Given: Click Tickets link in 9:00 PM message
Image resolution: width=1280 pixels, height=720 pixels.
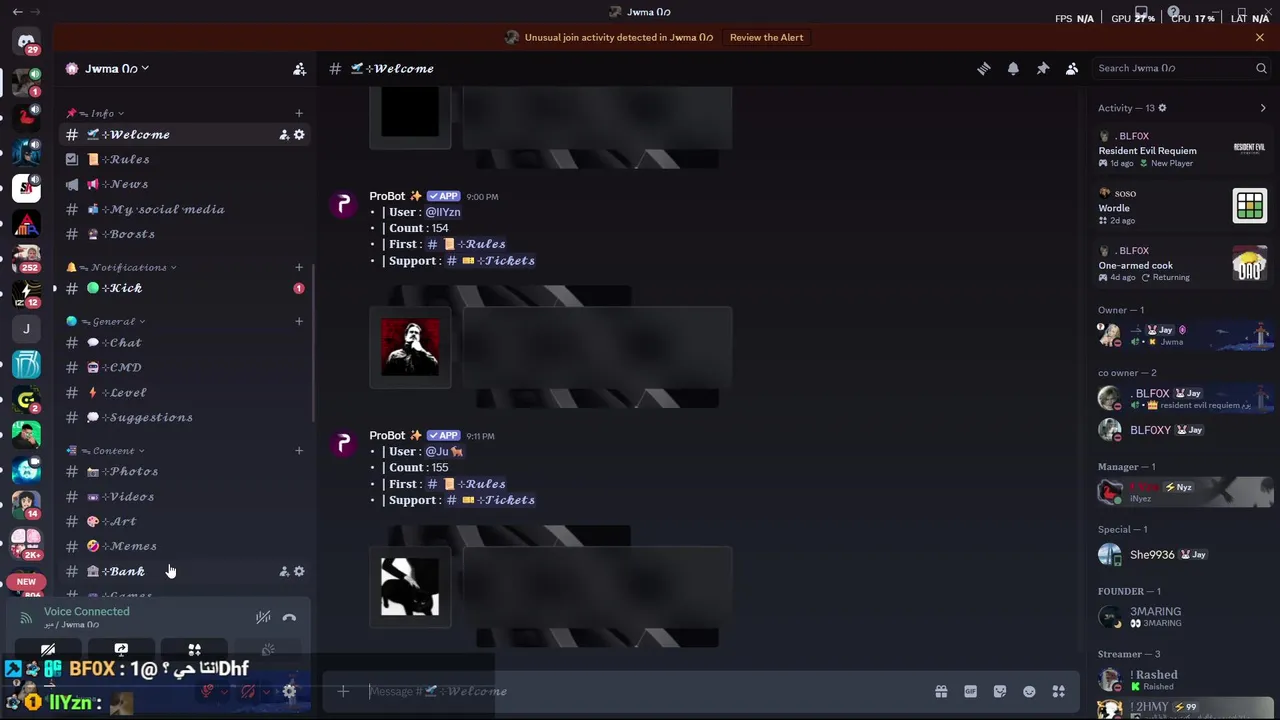Looking at the screenshot, I should pyautogui.click(x=491, y=260).
